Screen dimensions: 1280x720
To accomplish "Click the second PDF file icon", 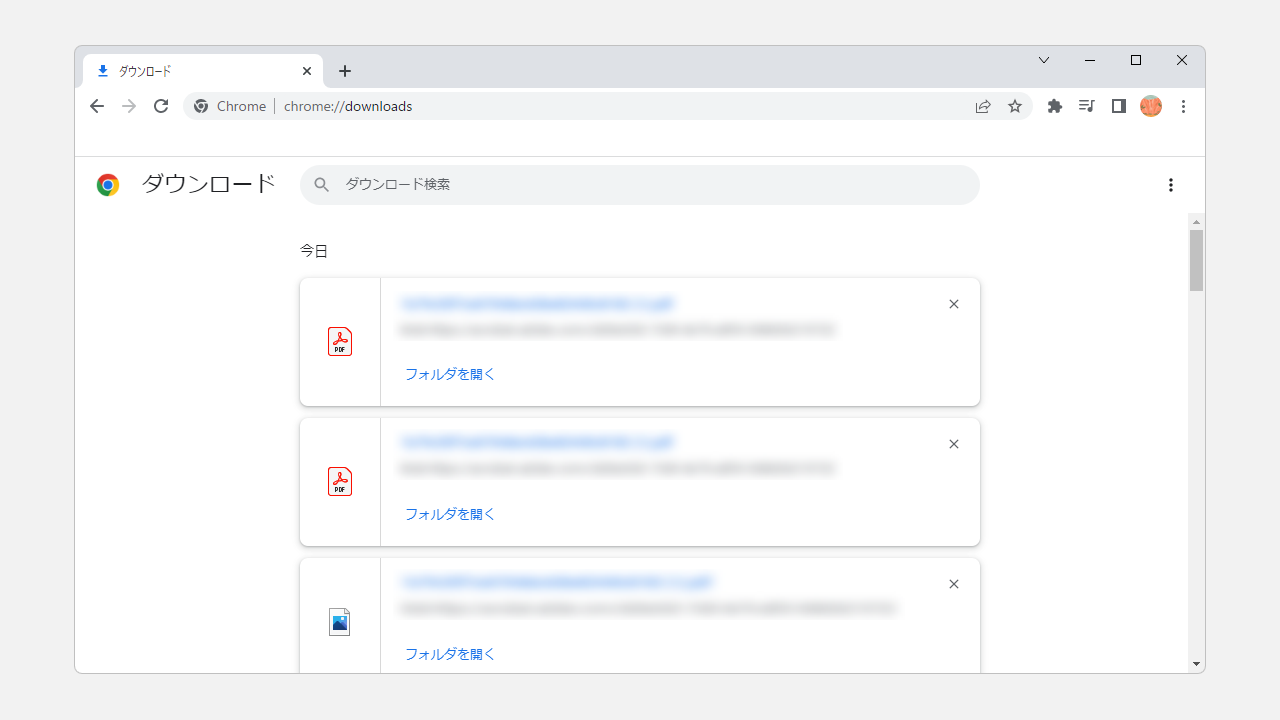I will (340, 482).
